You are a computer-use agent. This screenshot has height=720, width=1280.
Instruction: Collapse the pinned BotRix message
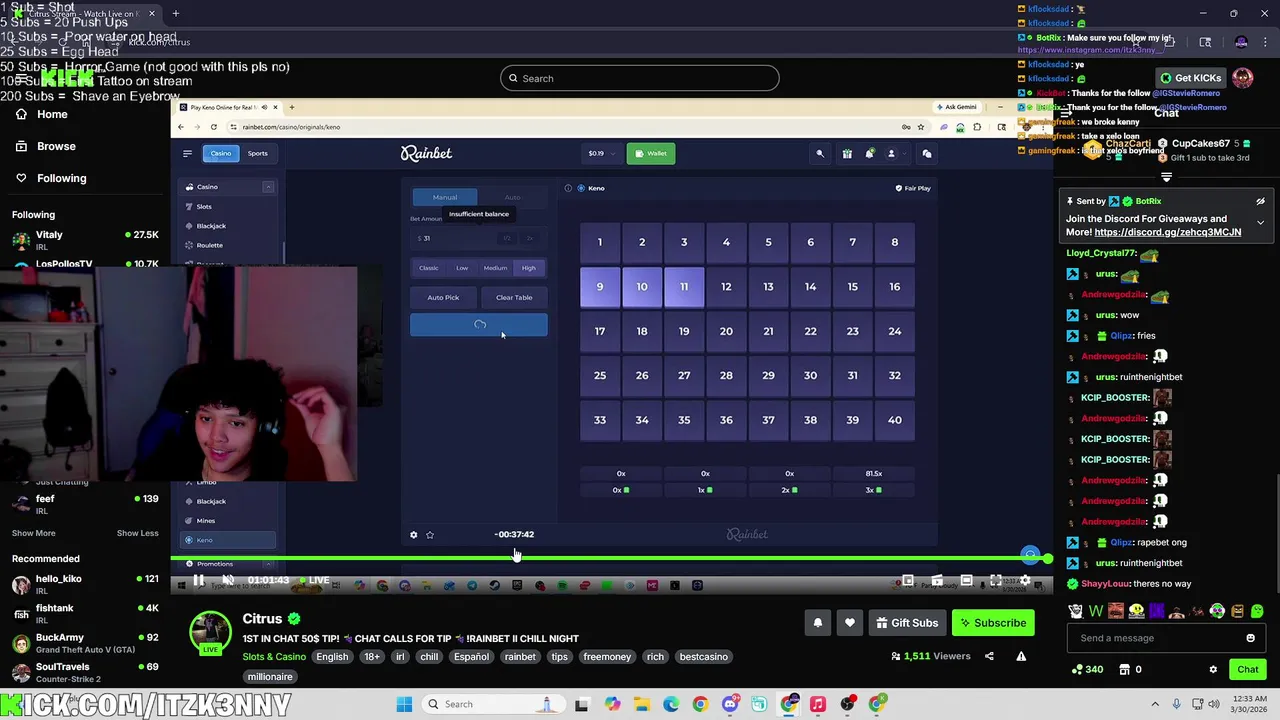coord(1260,222)
